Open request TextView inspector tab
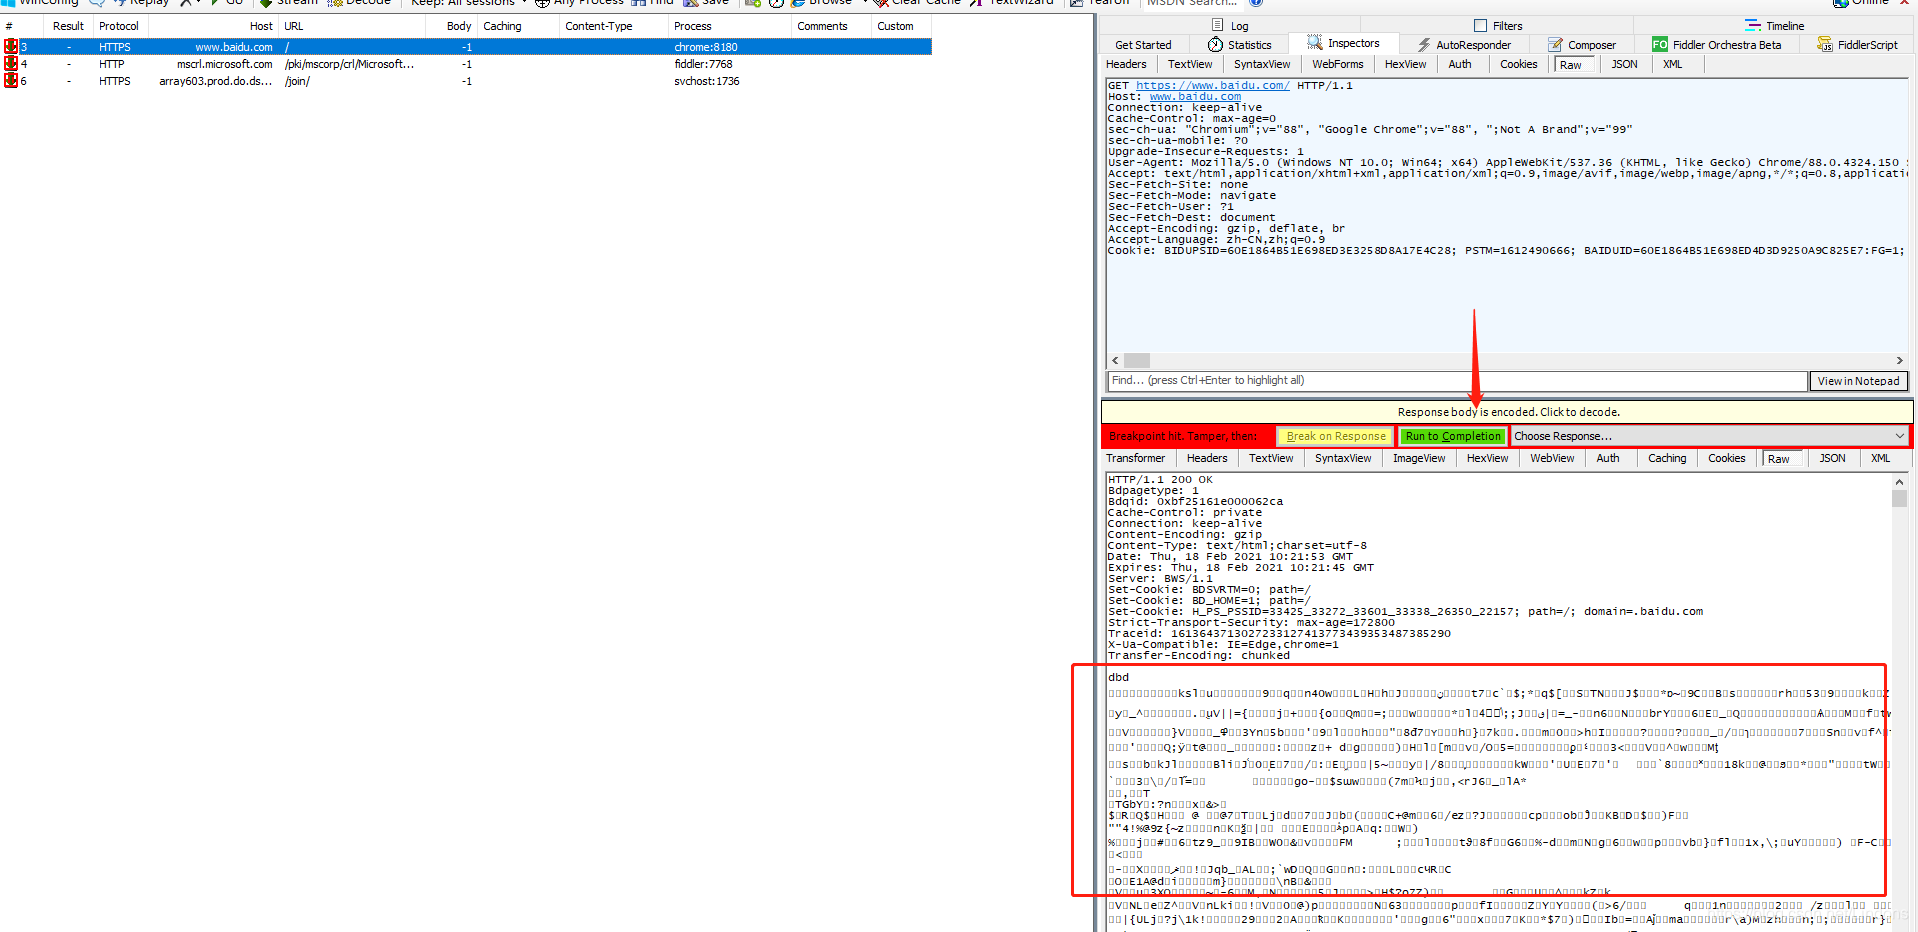This screenshot has width=1918, height=932. (x=1190, y=64)
